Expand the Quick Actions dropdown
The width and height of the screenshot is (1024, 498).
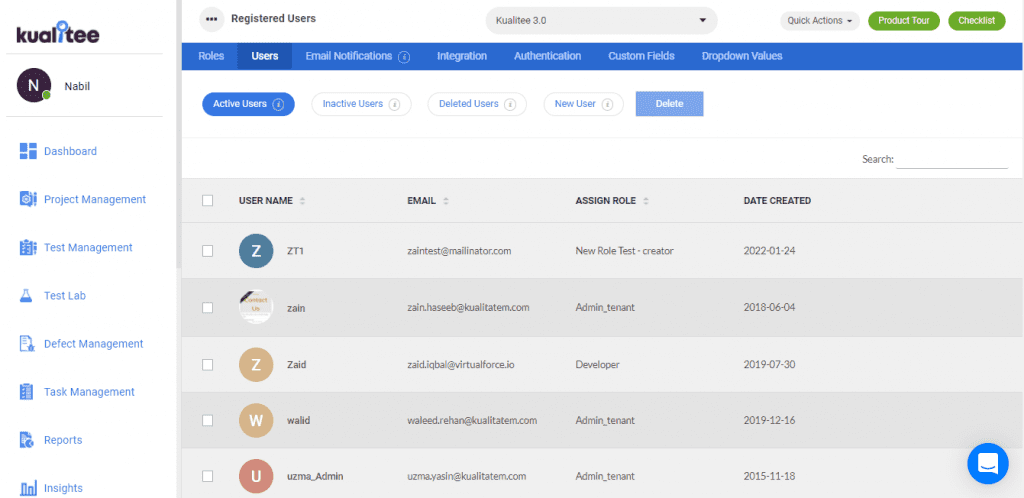pos(820,20)
